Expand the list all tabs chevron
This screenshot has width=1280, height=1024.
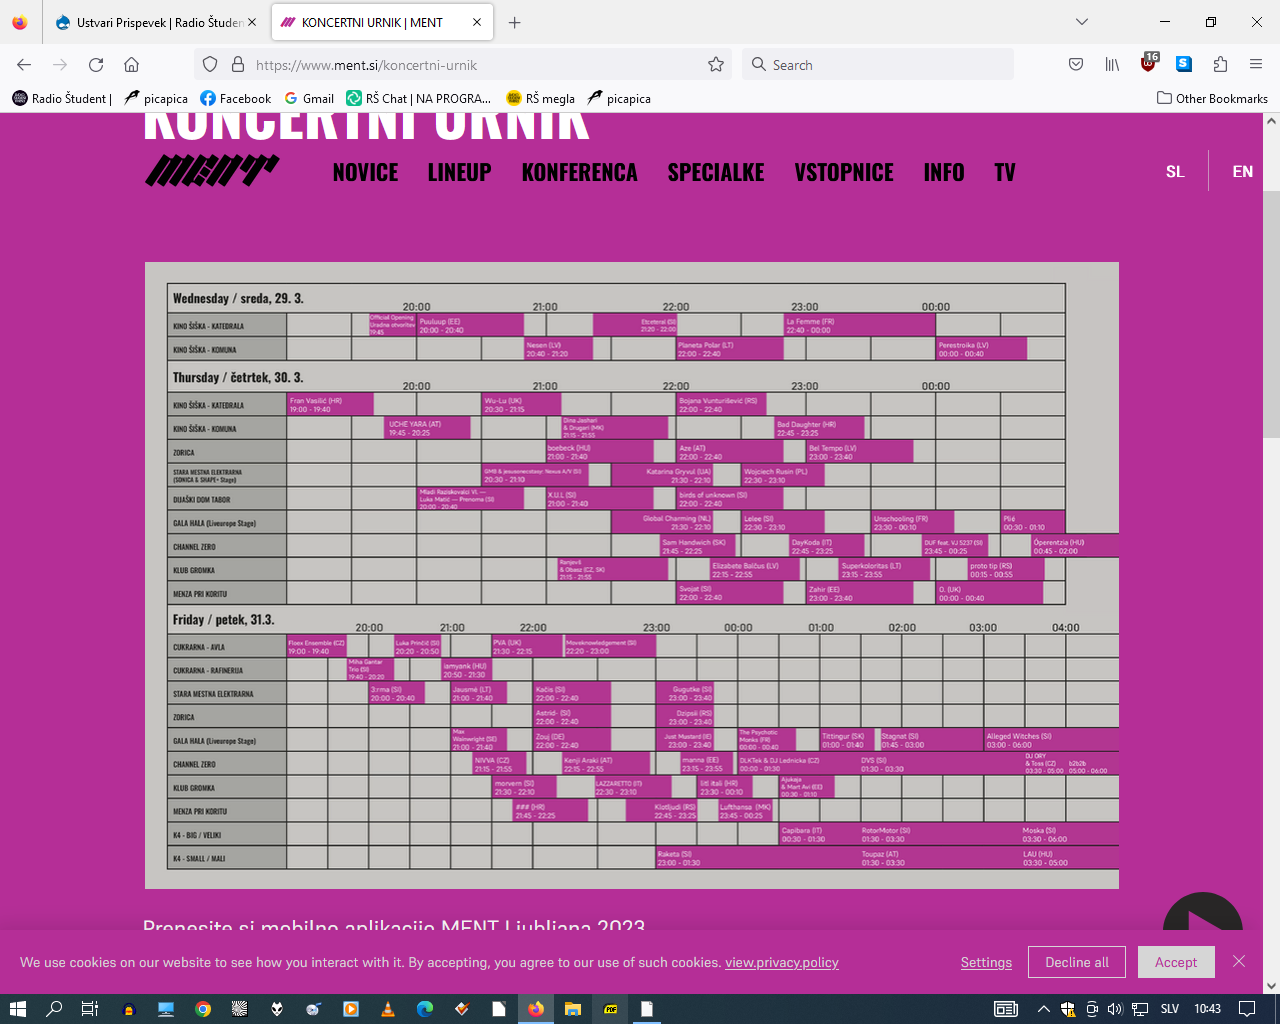pyautogui.click(x=1081, y=22)
